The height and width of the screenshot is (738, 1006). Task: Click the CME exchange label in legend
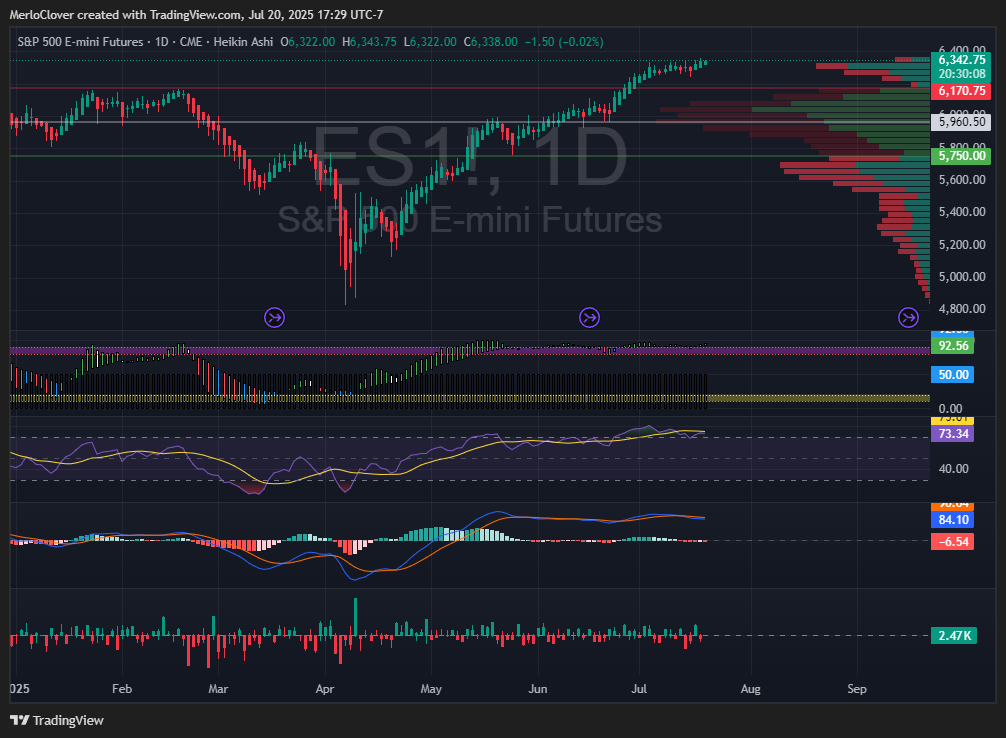[x=191, y=42]
